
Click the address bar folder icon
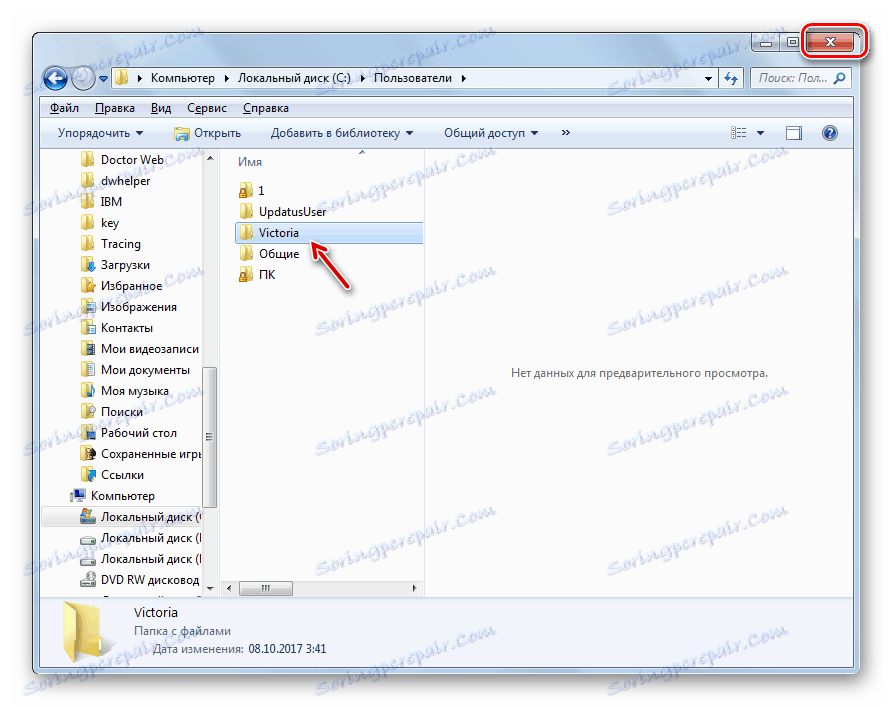(121, 78)
